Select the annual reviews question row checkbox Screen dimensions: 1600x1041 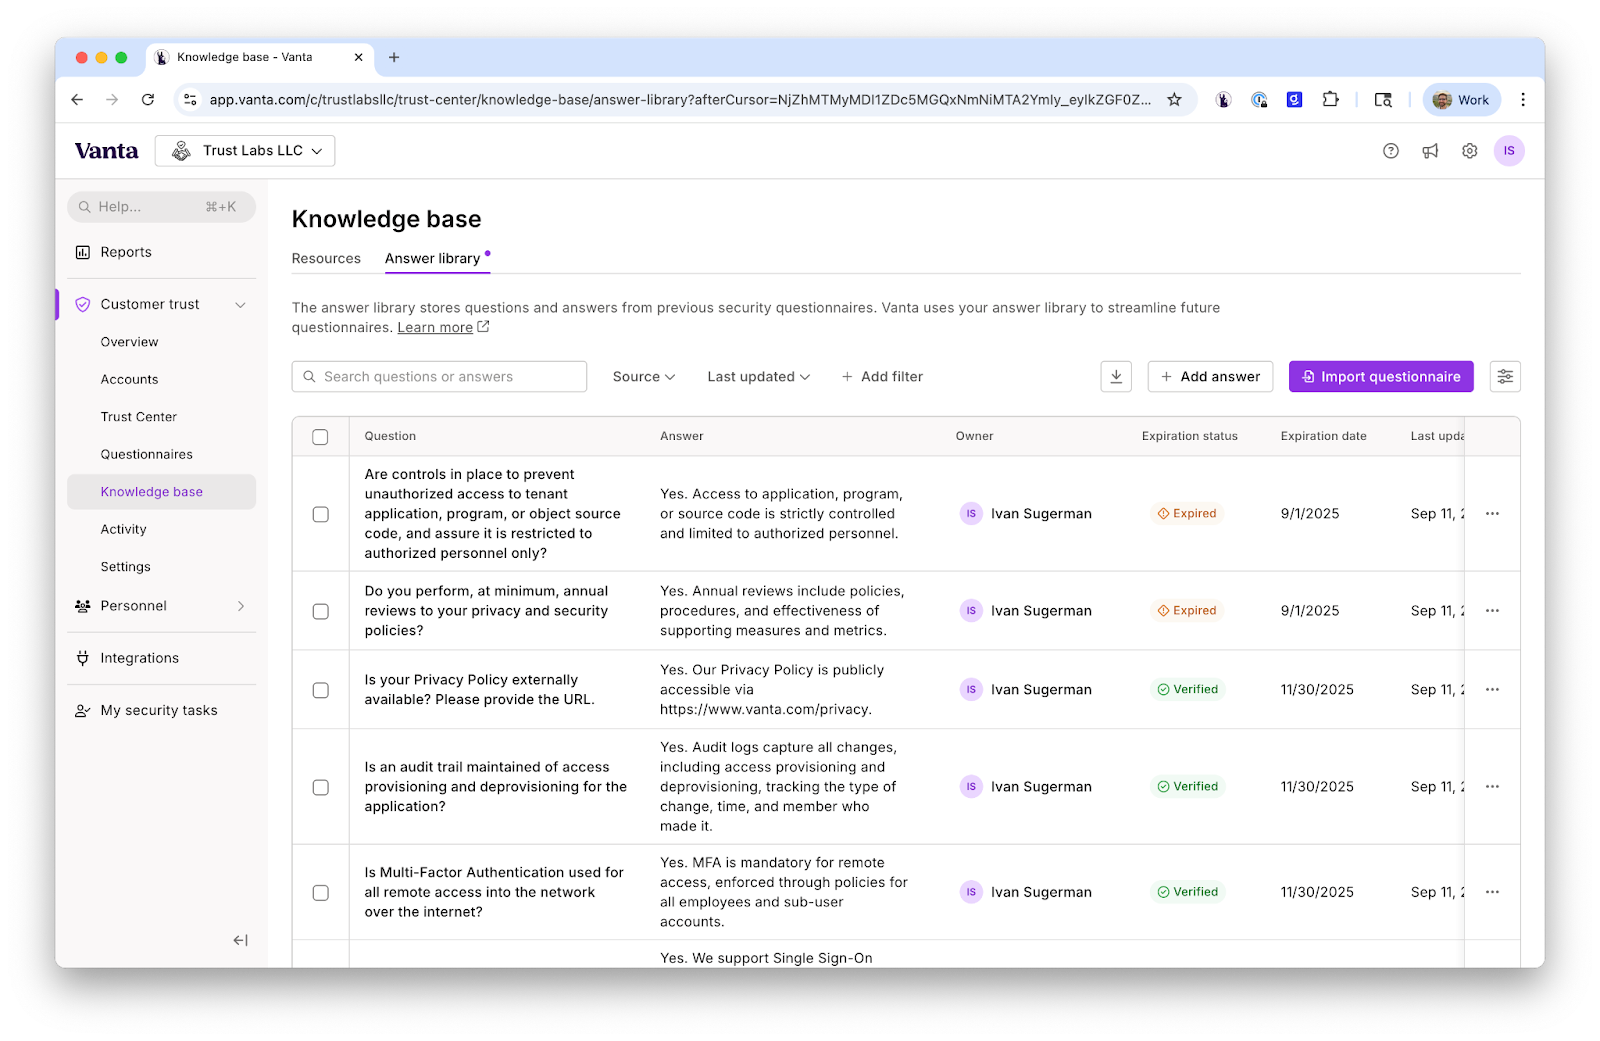point(320,611)
